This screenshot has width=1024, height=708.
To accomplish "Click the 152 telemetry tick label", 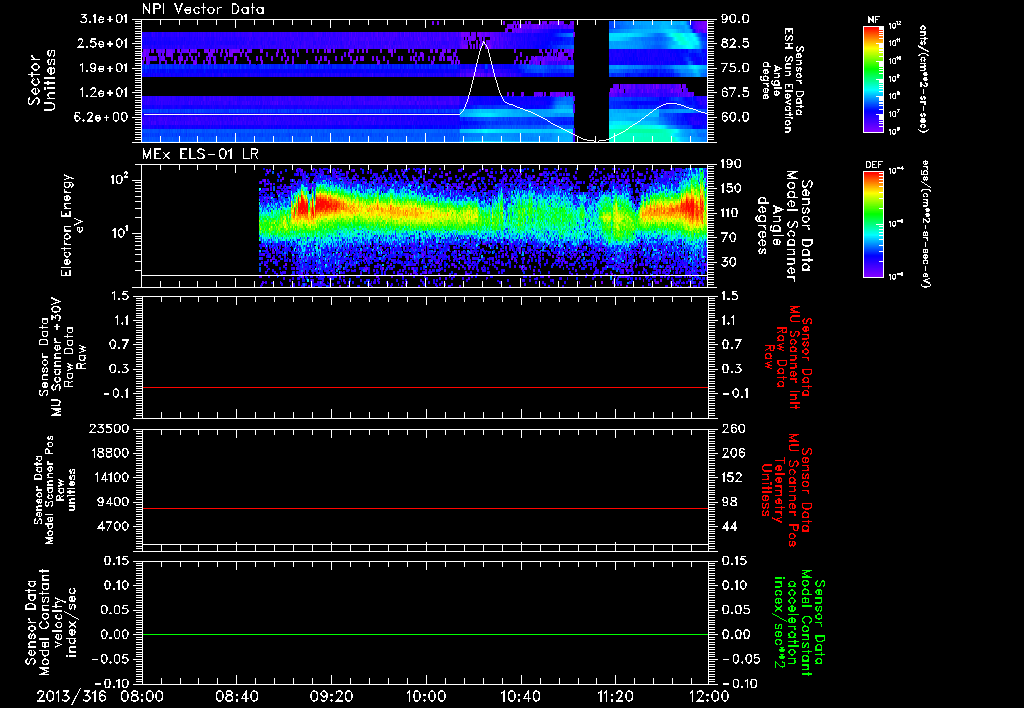I will point(731,478).
